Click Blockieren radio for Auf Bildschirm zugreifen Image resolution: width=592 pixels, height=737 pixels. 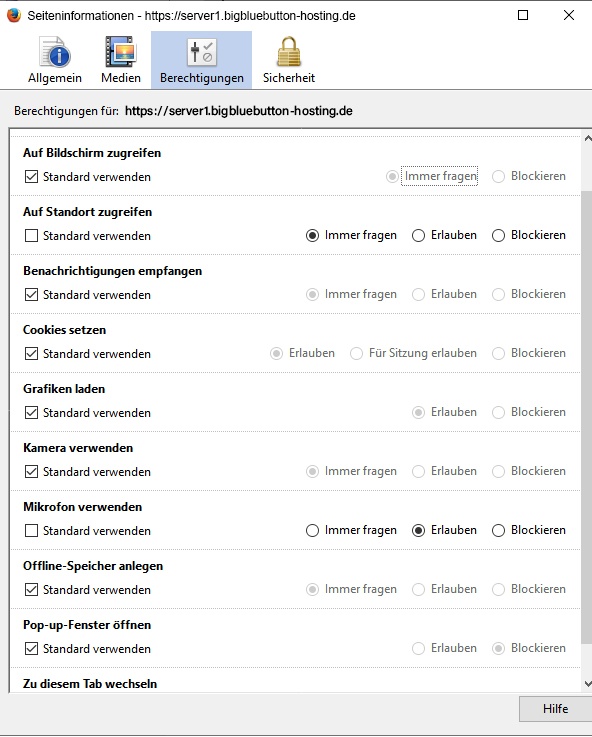(498, 177)
